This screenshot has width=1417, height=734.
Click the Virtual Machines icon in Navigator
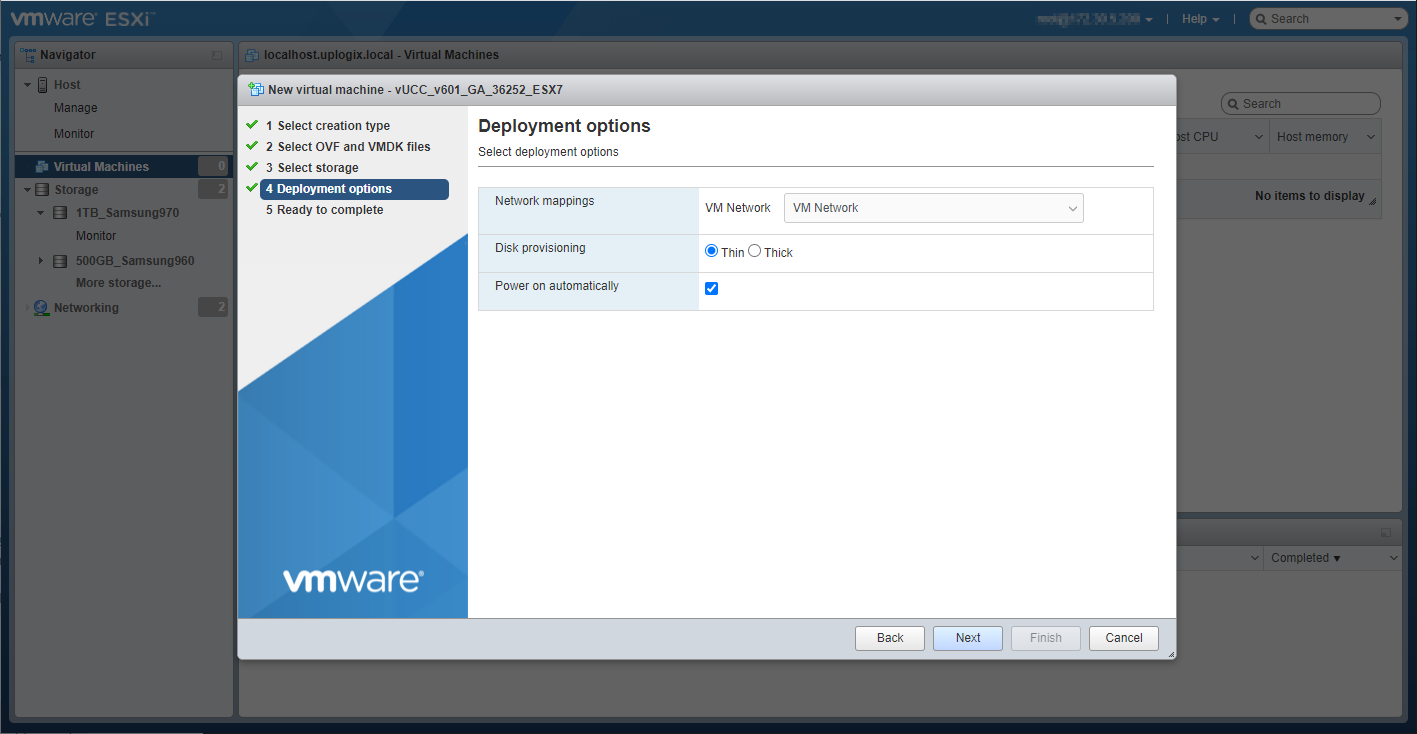[x=42, y=167]
